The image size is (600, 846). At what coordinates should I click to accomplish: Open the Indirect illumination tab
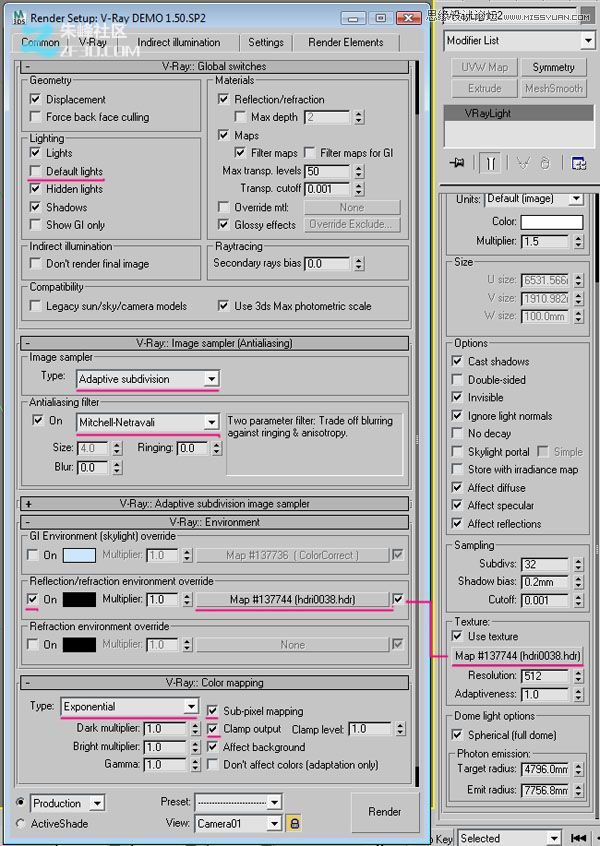click(179, 42)
